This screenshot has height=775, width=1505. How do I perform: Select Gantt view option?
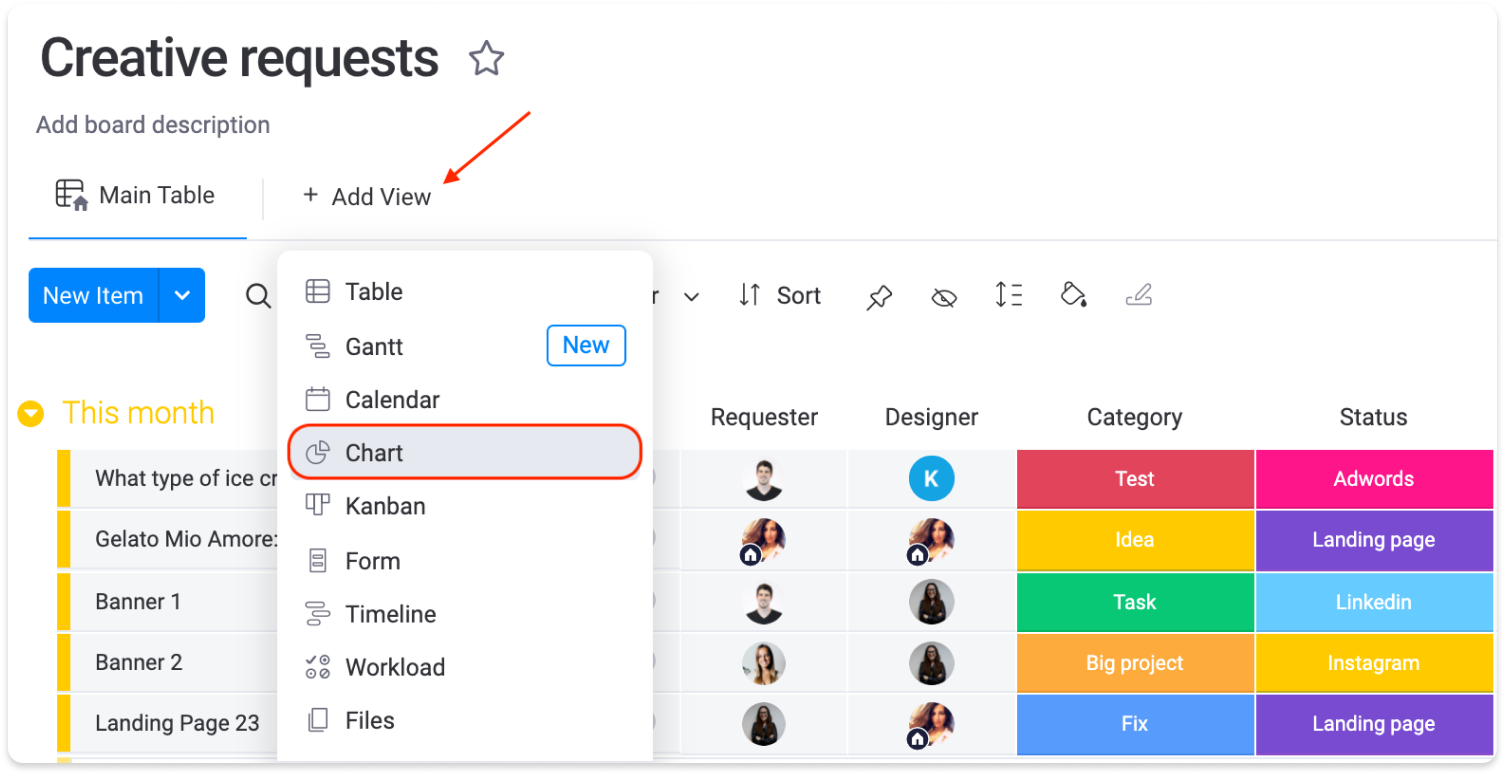374,347
